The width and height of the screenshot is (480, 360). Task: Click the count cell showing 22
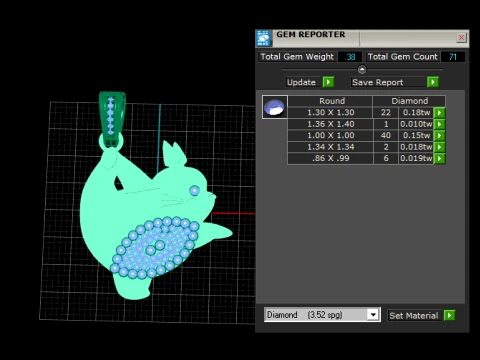pos(386,113)
